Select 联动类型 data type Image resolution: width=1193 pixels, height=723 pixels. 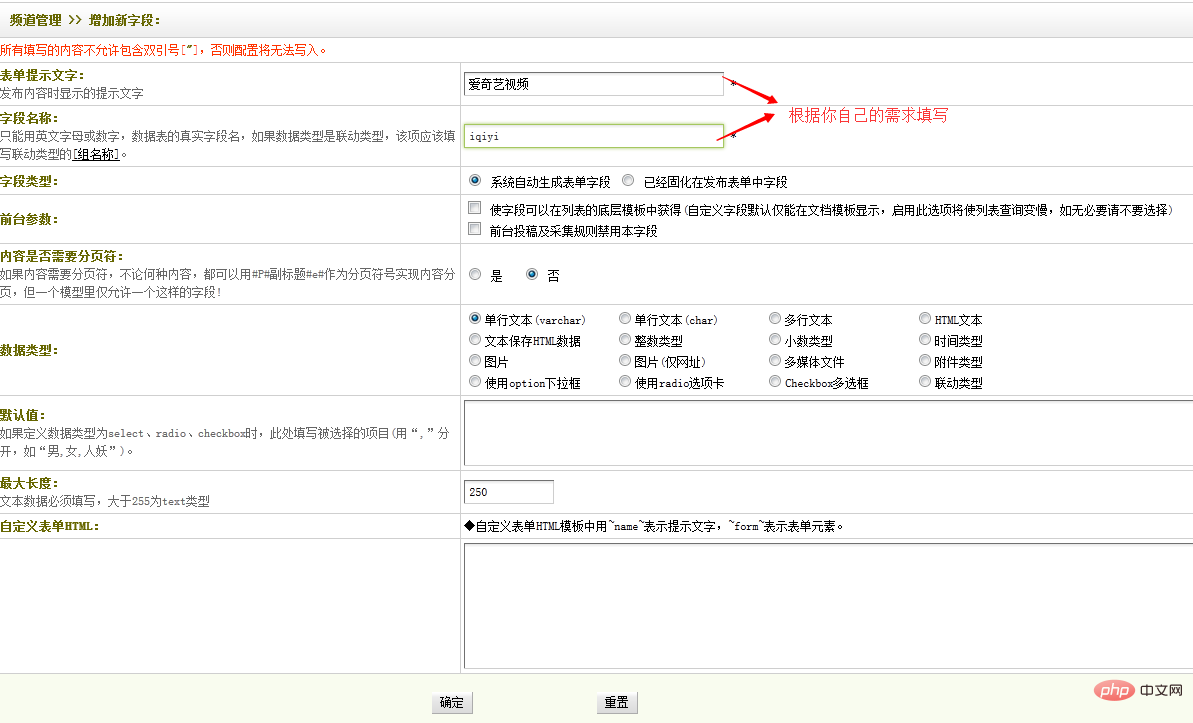tap(924, 381)
